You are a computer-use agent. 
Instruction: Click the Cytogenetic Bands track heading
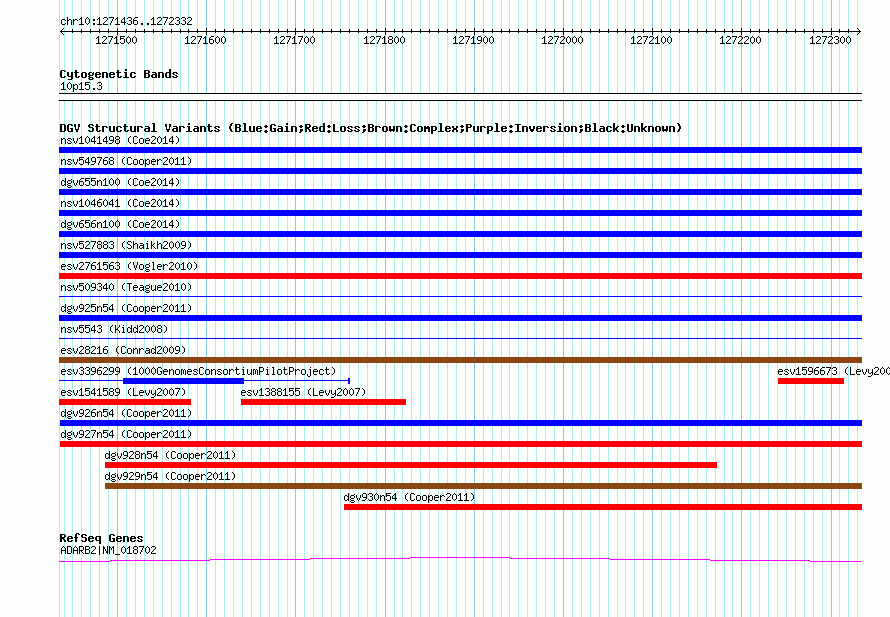point(119,74)
